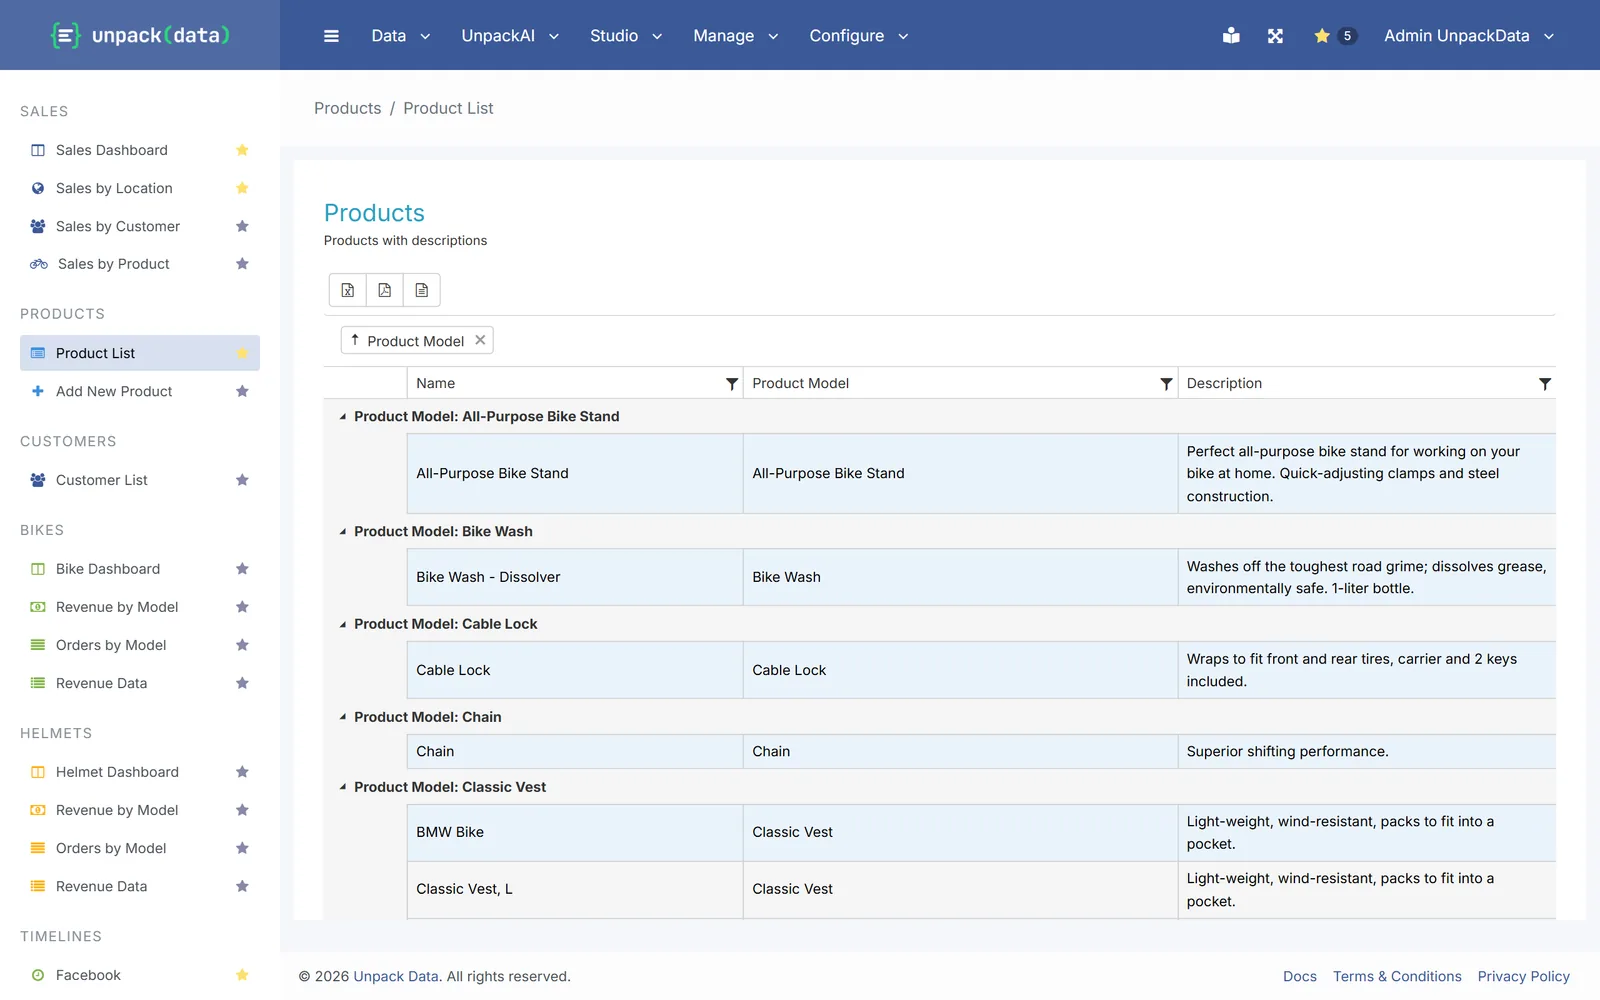The image size is (1600, 1000).
Task: Open the Data menu
Action: tap(400, 36)
